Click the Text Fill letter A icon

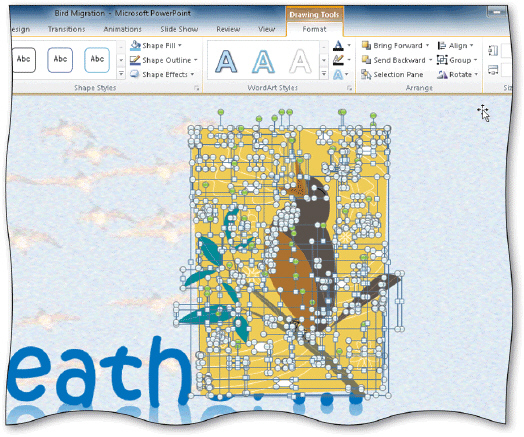(x=338, y=45)
